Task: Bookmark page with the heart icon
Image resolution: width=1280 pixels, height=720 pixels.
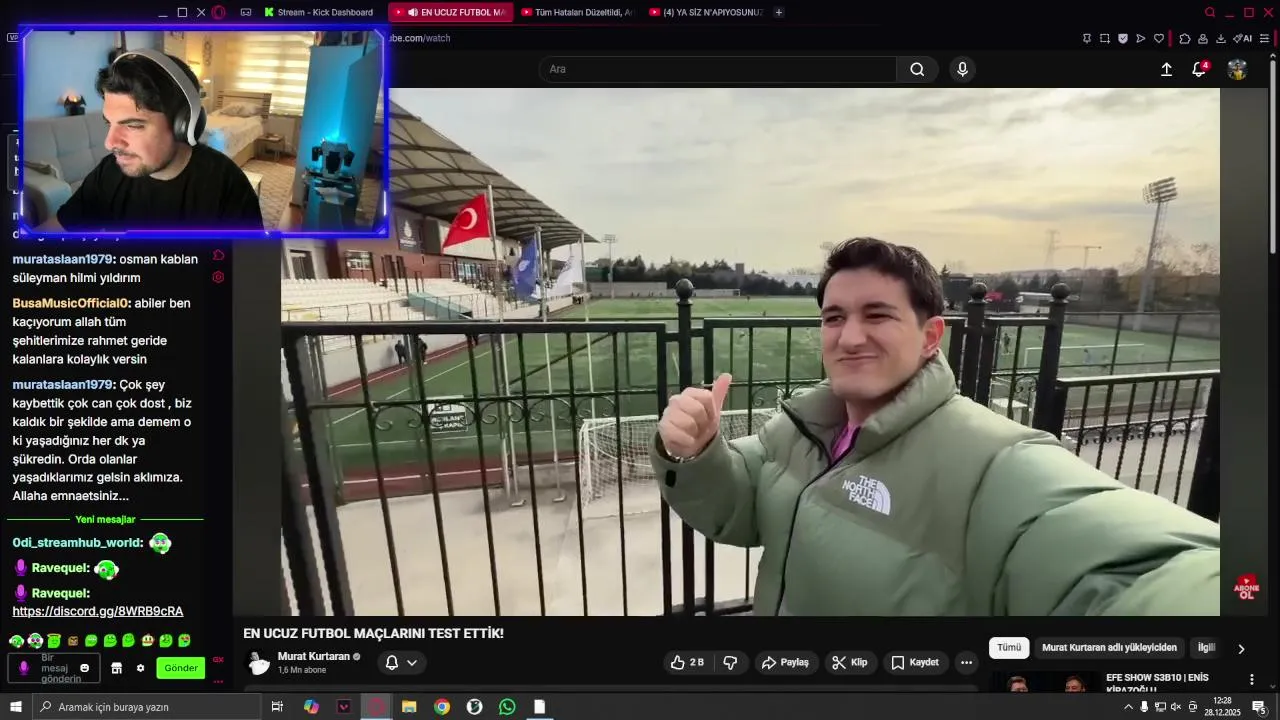Action: [x=1159, y=38]
